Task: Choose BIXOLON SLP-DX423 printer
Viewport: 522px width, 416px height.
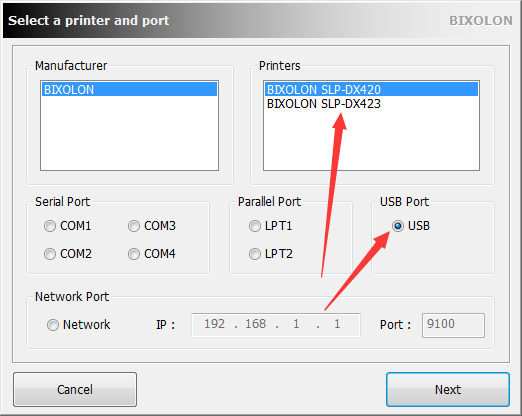Action: 371,104
